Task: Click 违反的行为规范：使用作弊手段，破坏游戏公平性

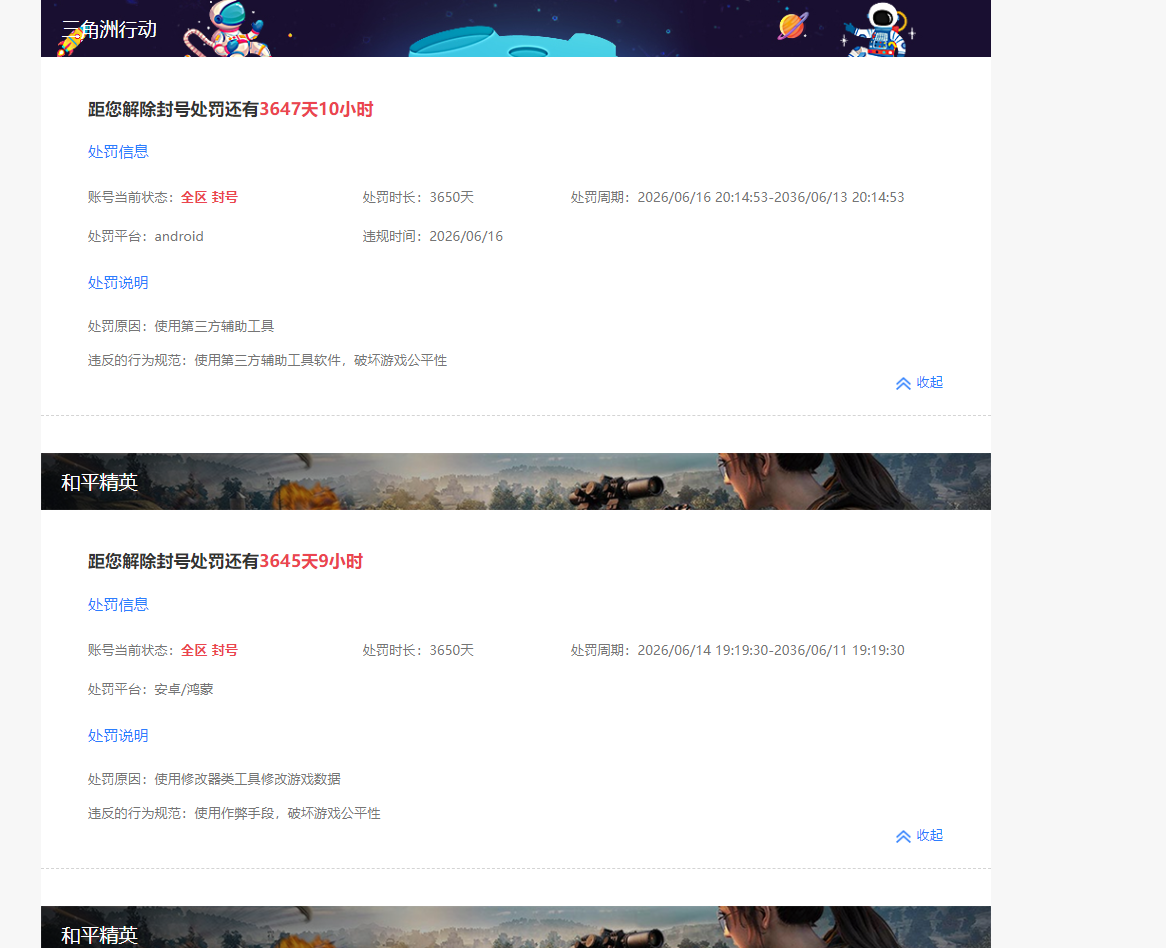Action: [234, 813]
